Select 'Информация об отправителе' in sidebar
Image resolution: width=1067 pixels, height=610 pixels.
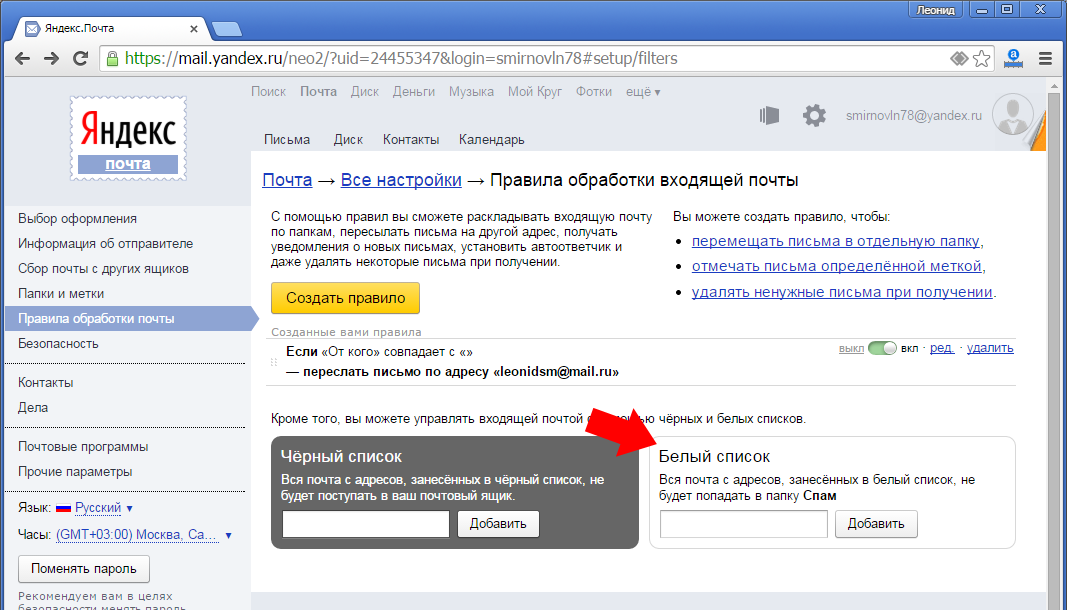click(x=105, y=244)
